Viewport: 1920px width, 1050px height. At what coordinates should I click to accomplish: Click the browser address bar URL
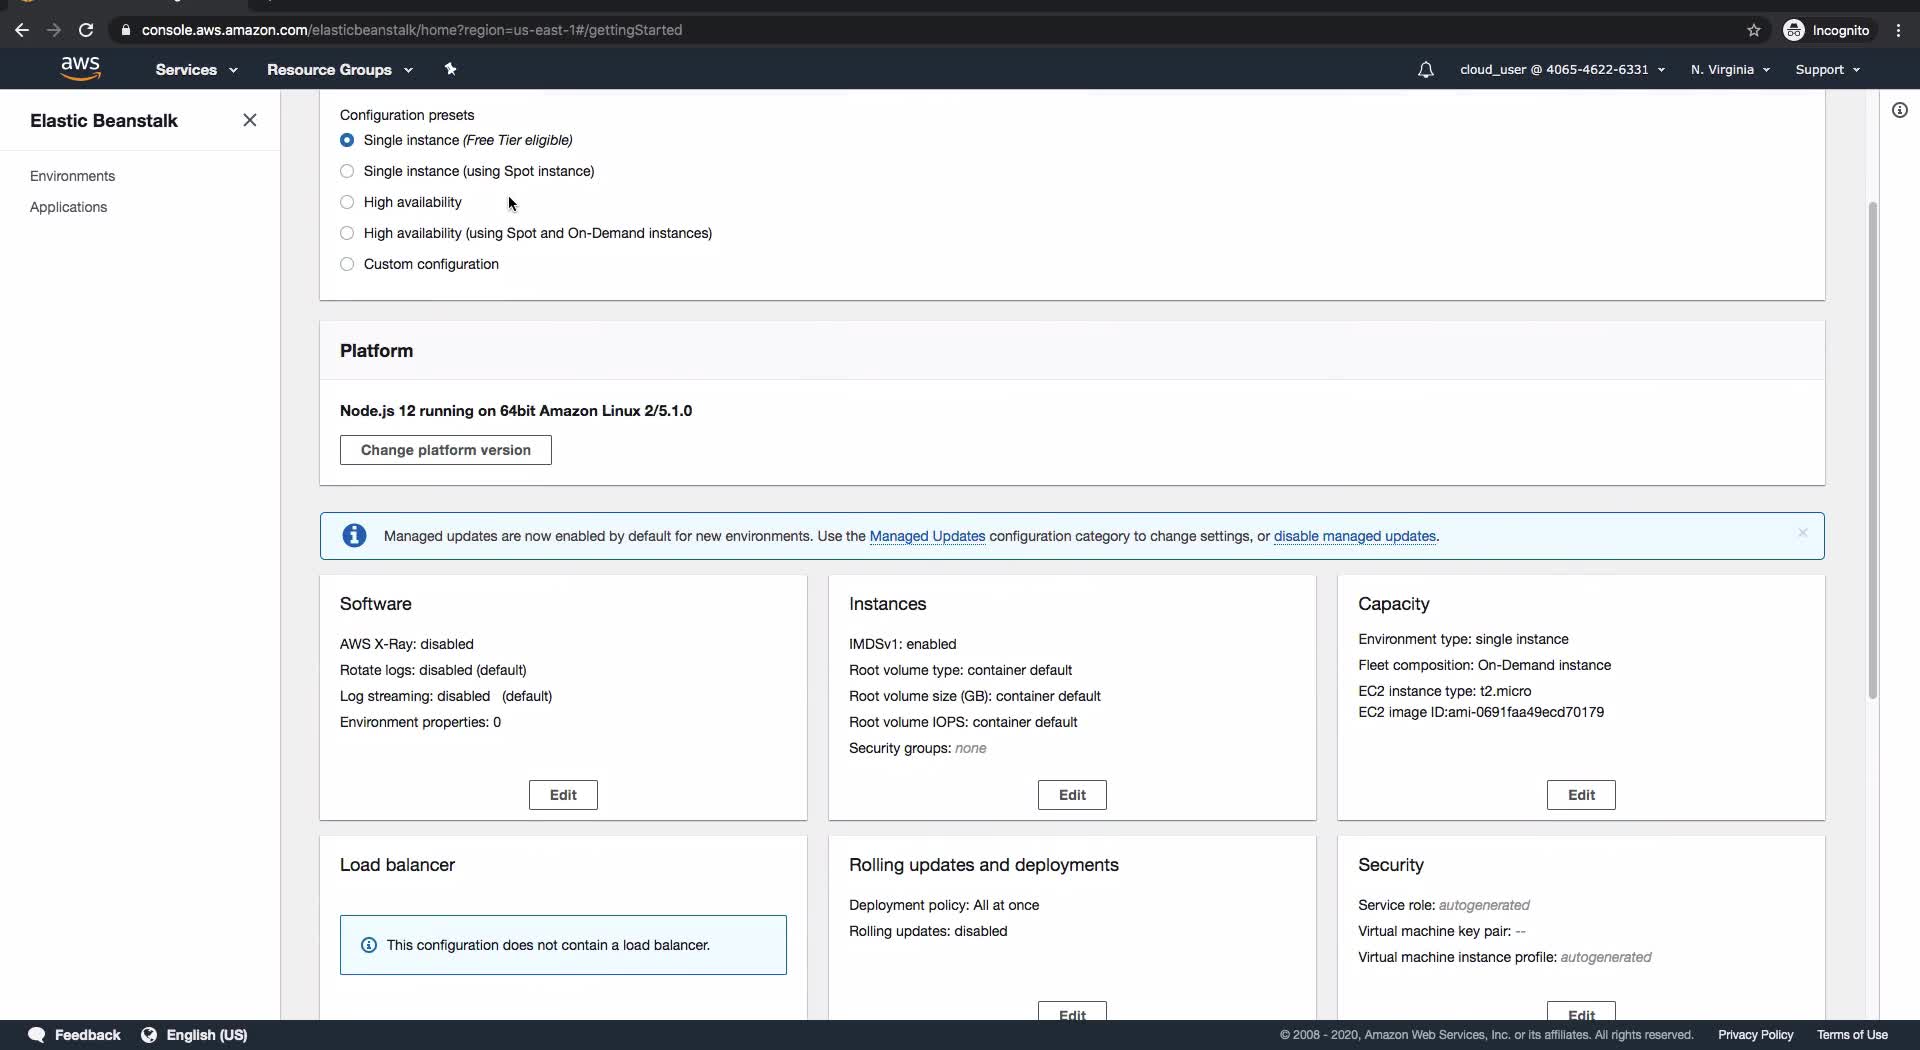412,30
